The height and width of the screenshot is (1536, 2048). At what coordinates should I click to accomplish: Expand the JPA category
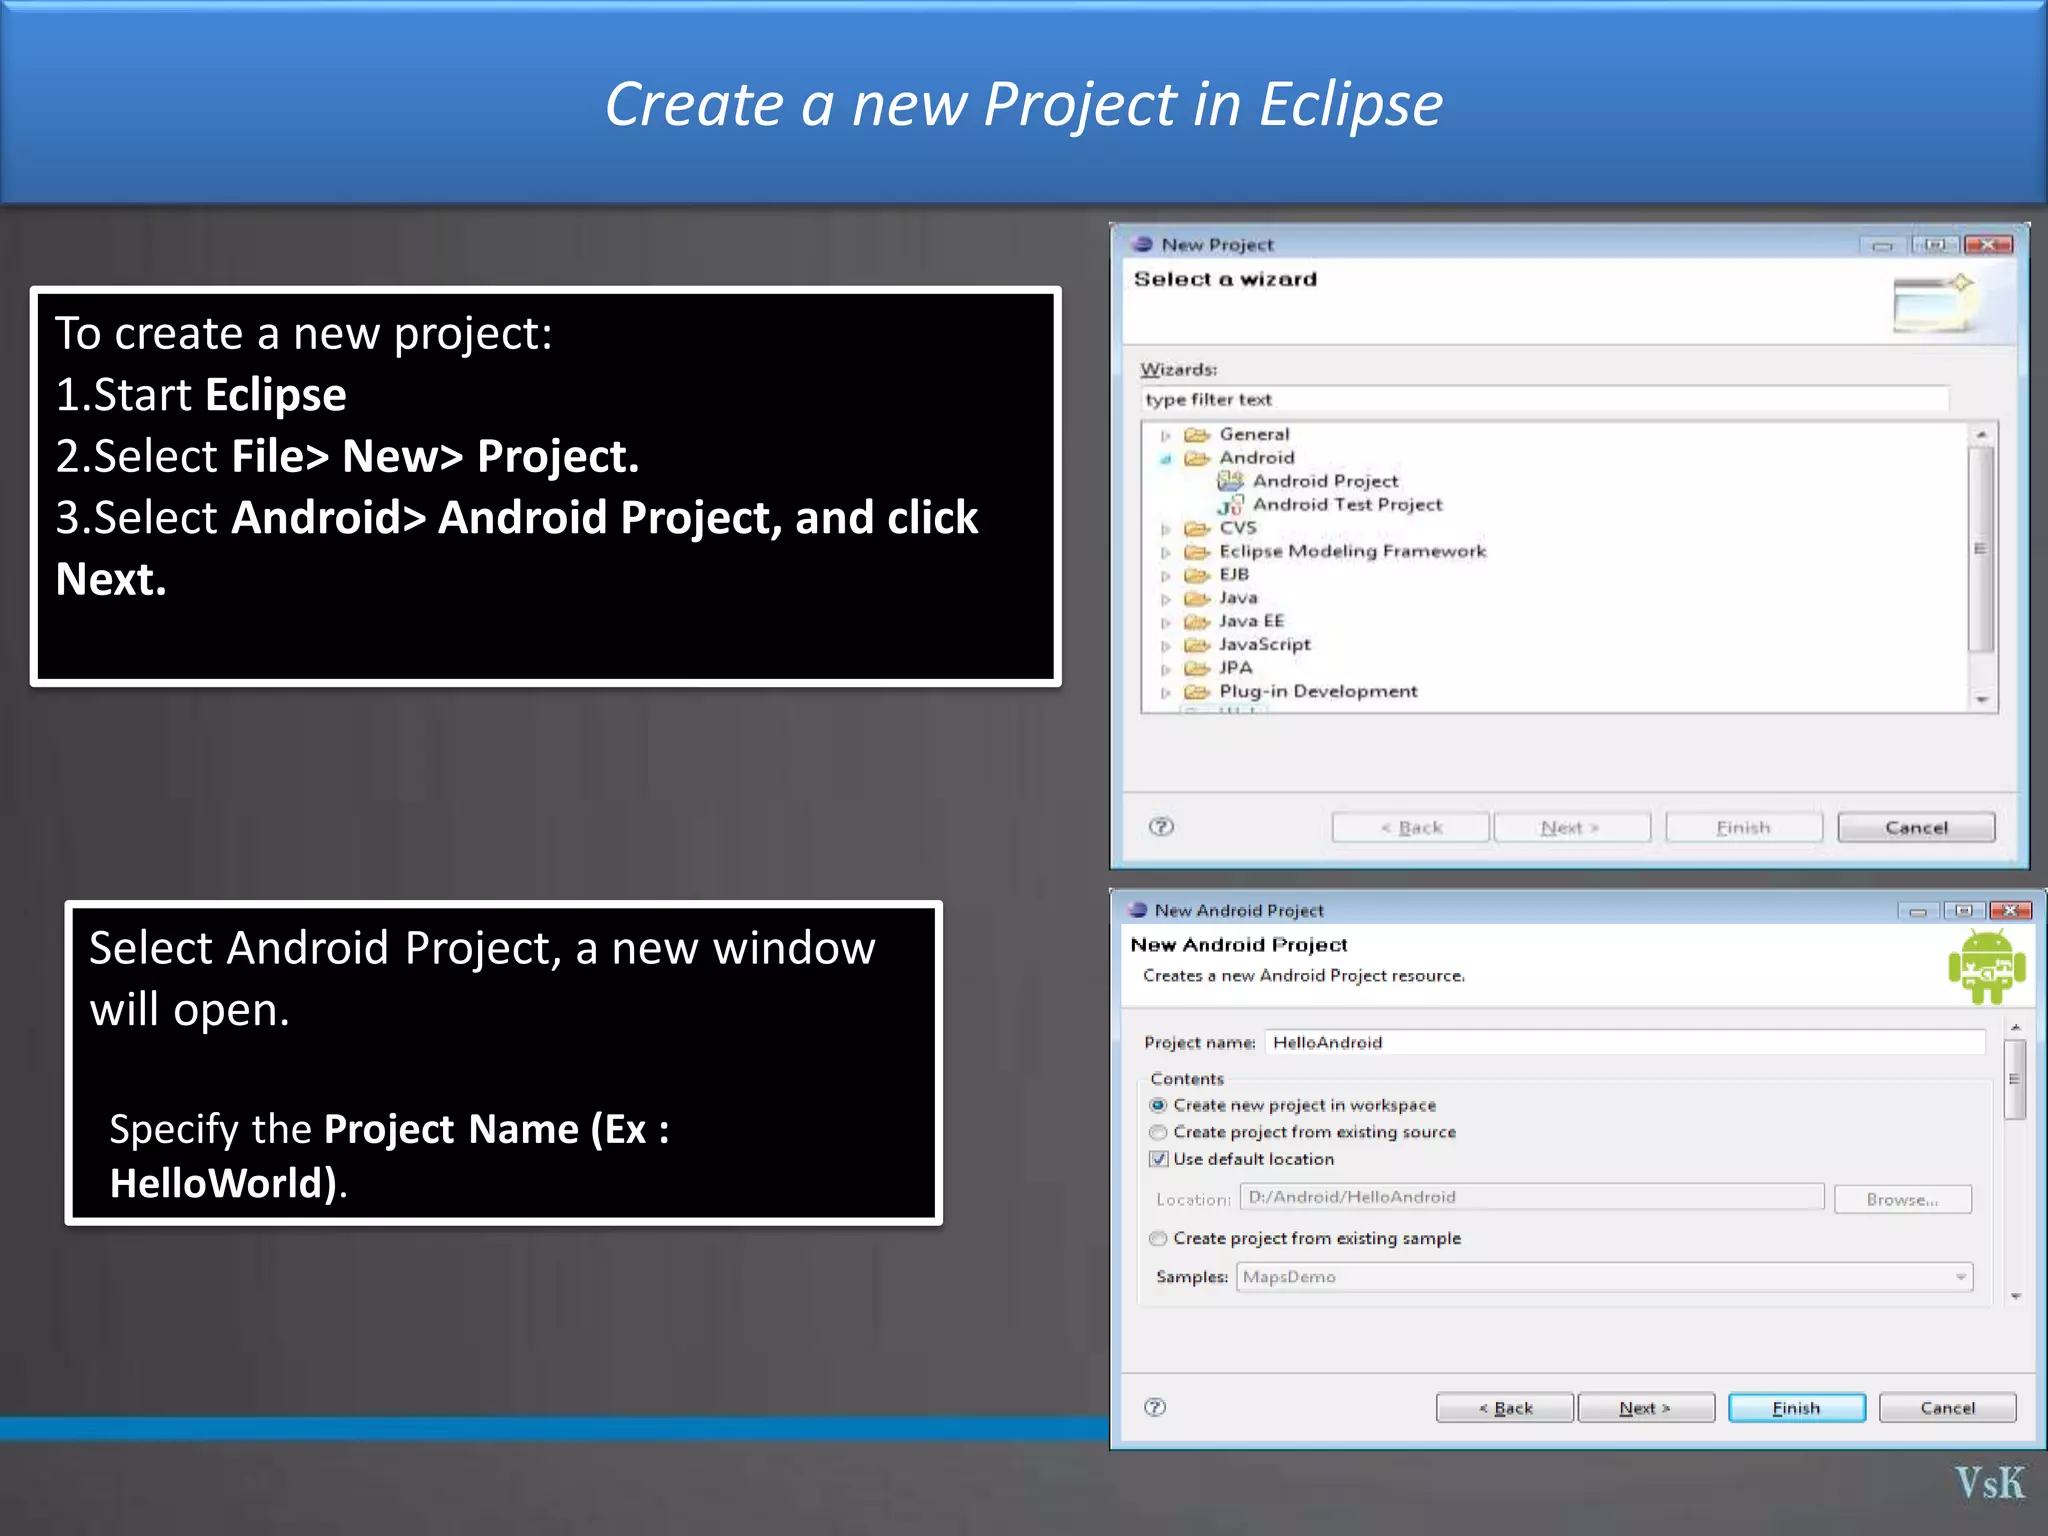pyautogui.click(x=1165, y=669)
